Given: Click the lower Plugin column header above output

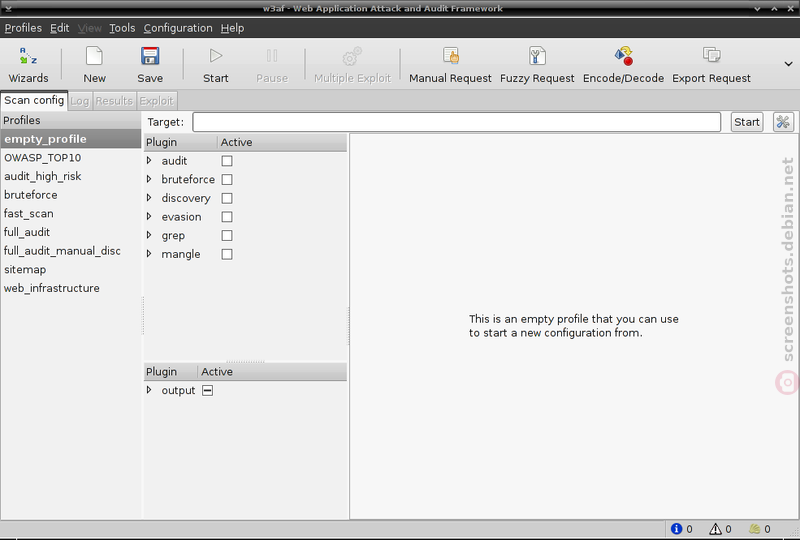Looking at the screenshot, I should pos(170,372).
